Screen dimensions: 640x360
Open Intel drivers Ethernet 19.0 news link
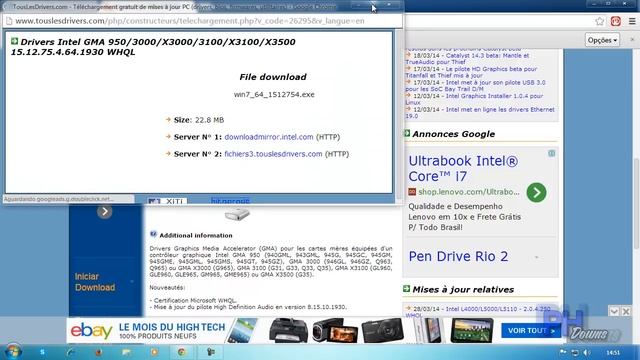tap(480, 113)
